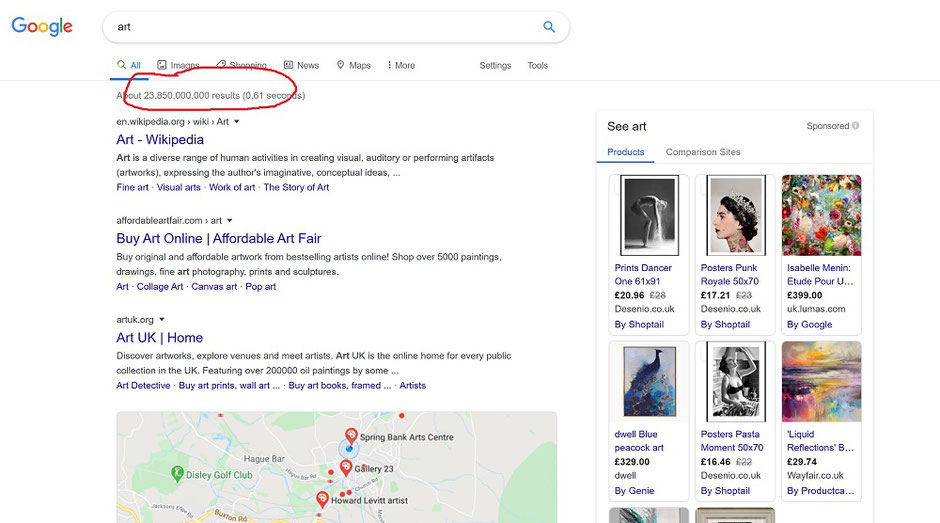This screenshot has width=940, height=523.
Task: Click the Posters Pasta Moment 50x70 title
Action: click(732, 441)
